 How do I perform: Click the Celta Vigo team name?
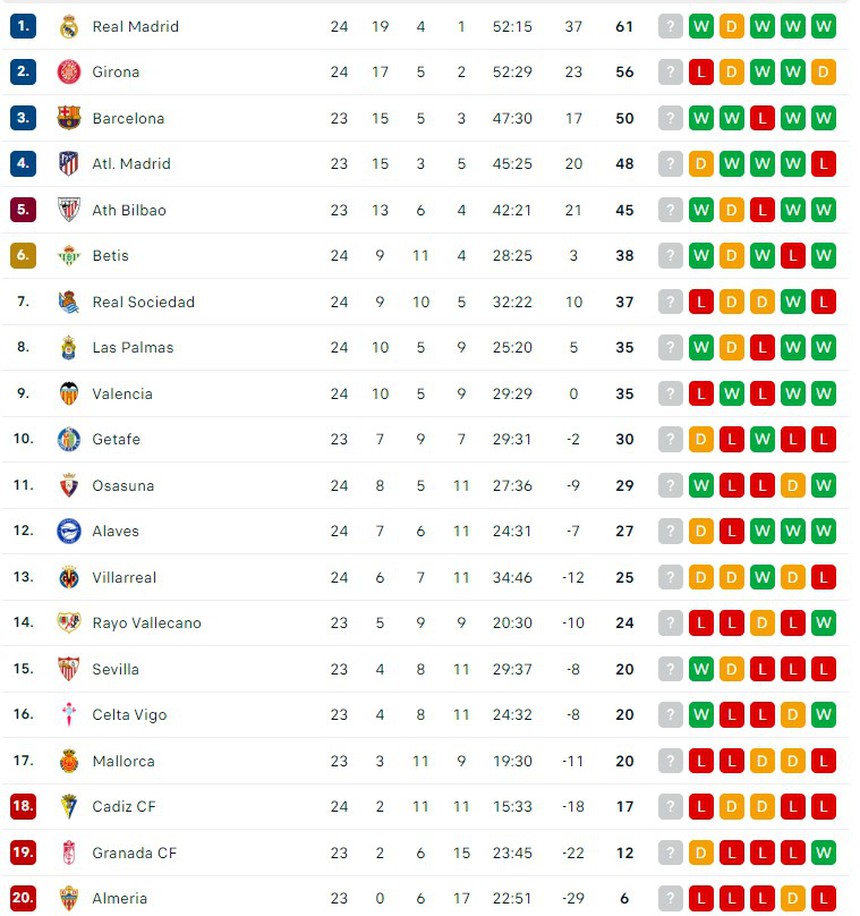(129, 715)
